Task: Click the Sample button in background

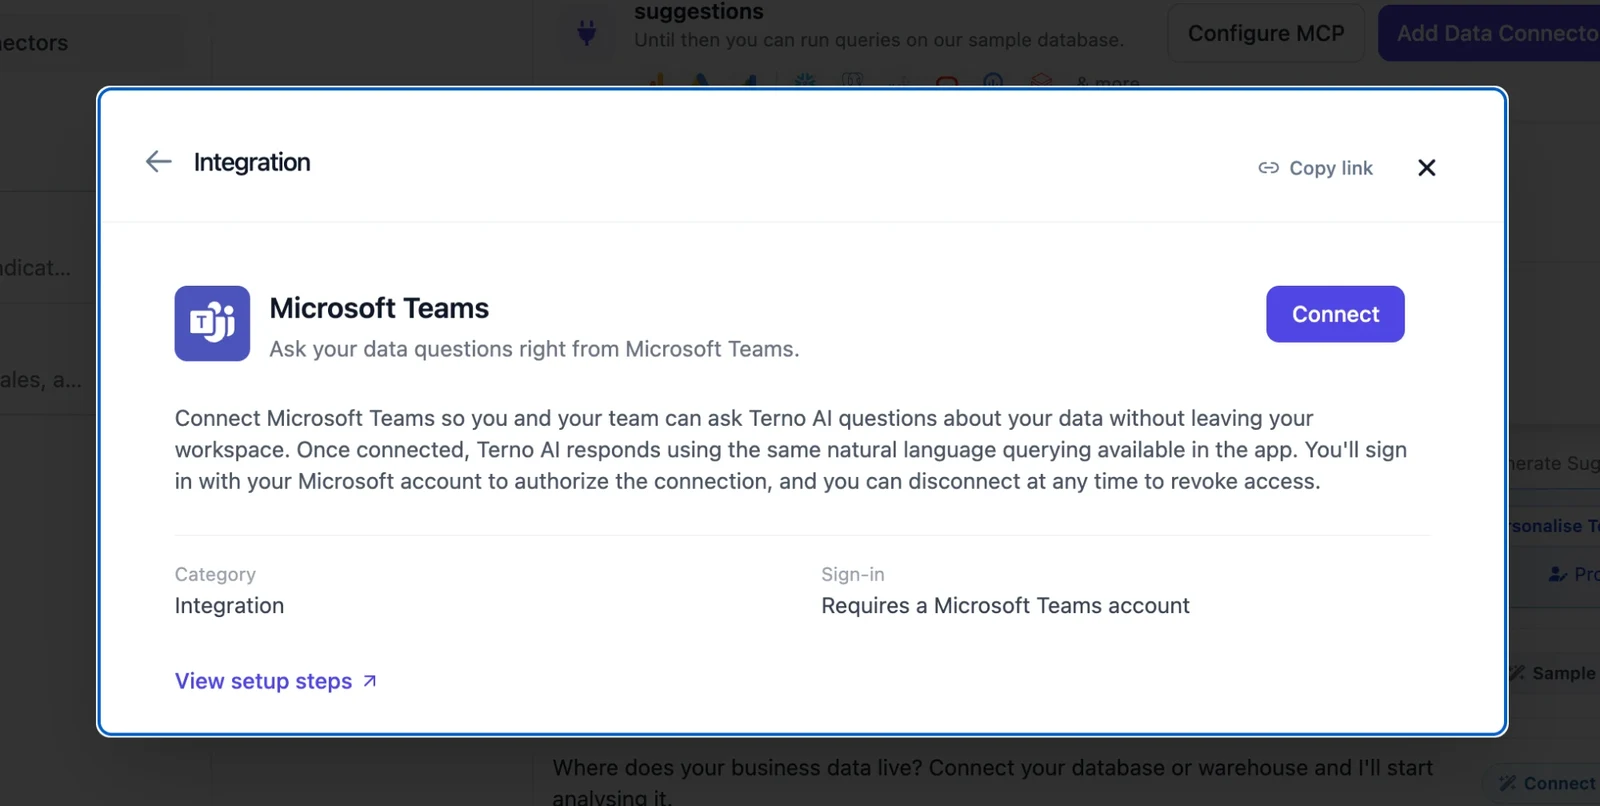Action: tap(1554, 673)
